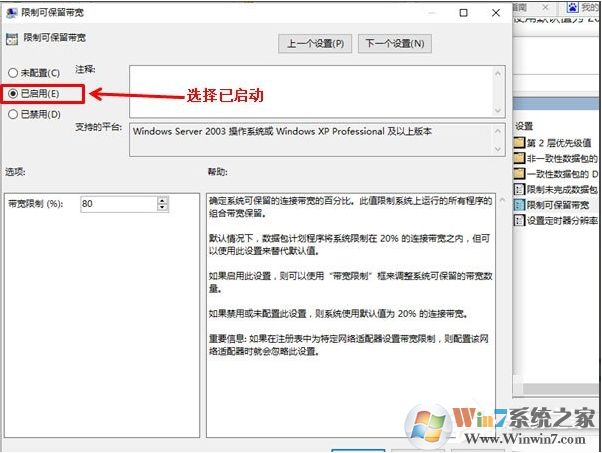Screen dimensions: 602x453
Task: Select the 已启用(E) radio button
Action: [13, 93]
